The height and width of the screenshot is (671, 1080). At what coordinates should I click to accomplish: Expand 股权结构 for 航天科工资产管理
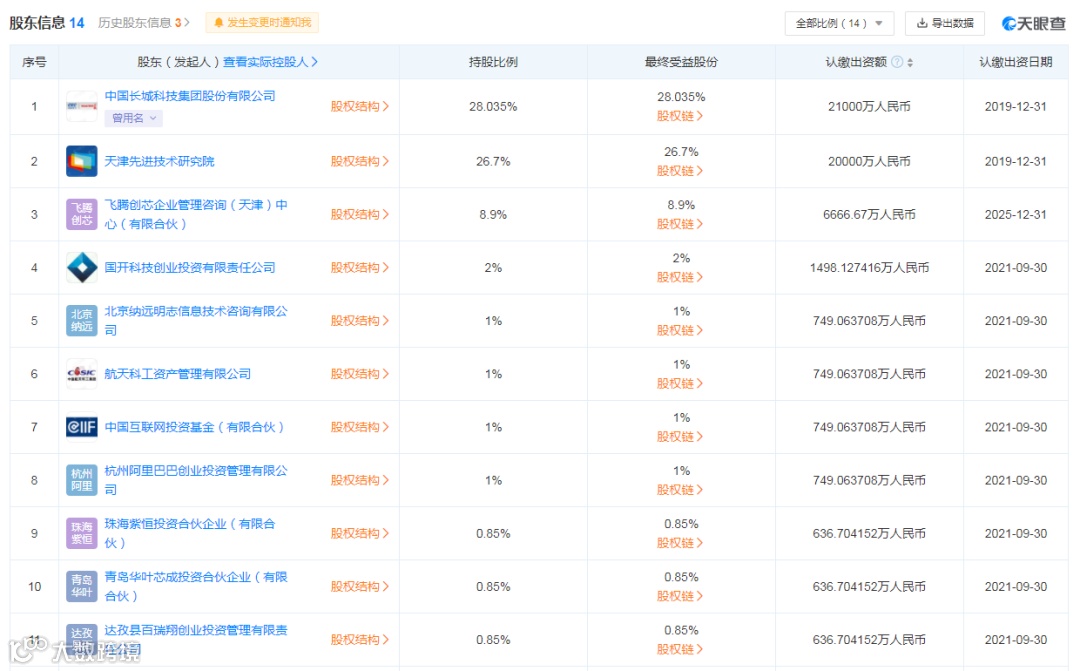(x=360, y=373)
